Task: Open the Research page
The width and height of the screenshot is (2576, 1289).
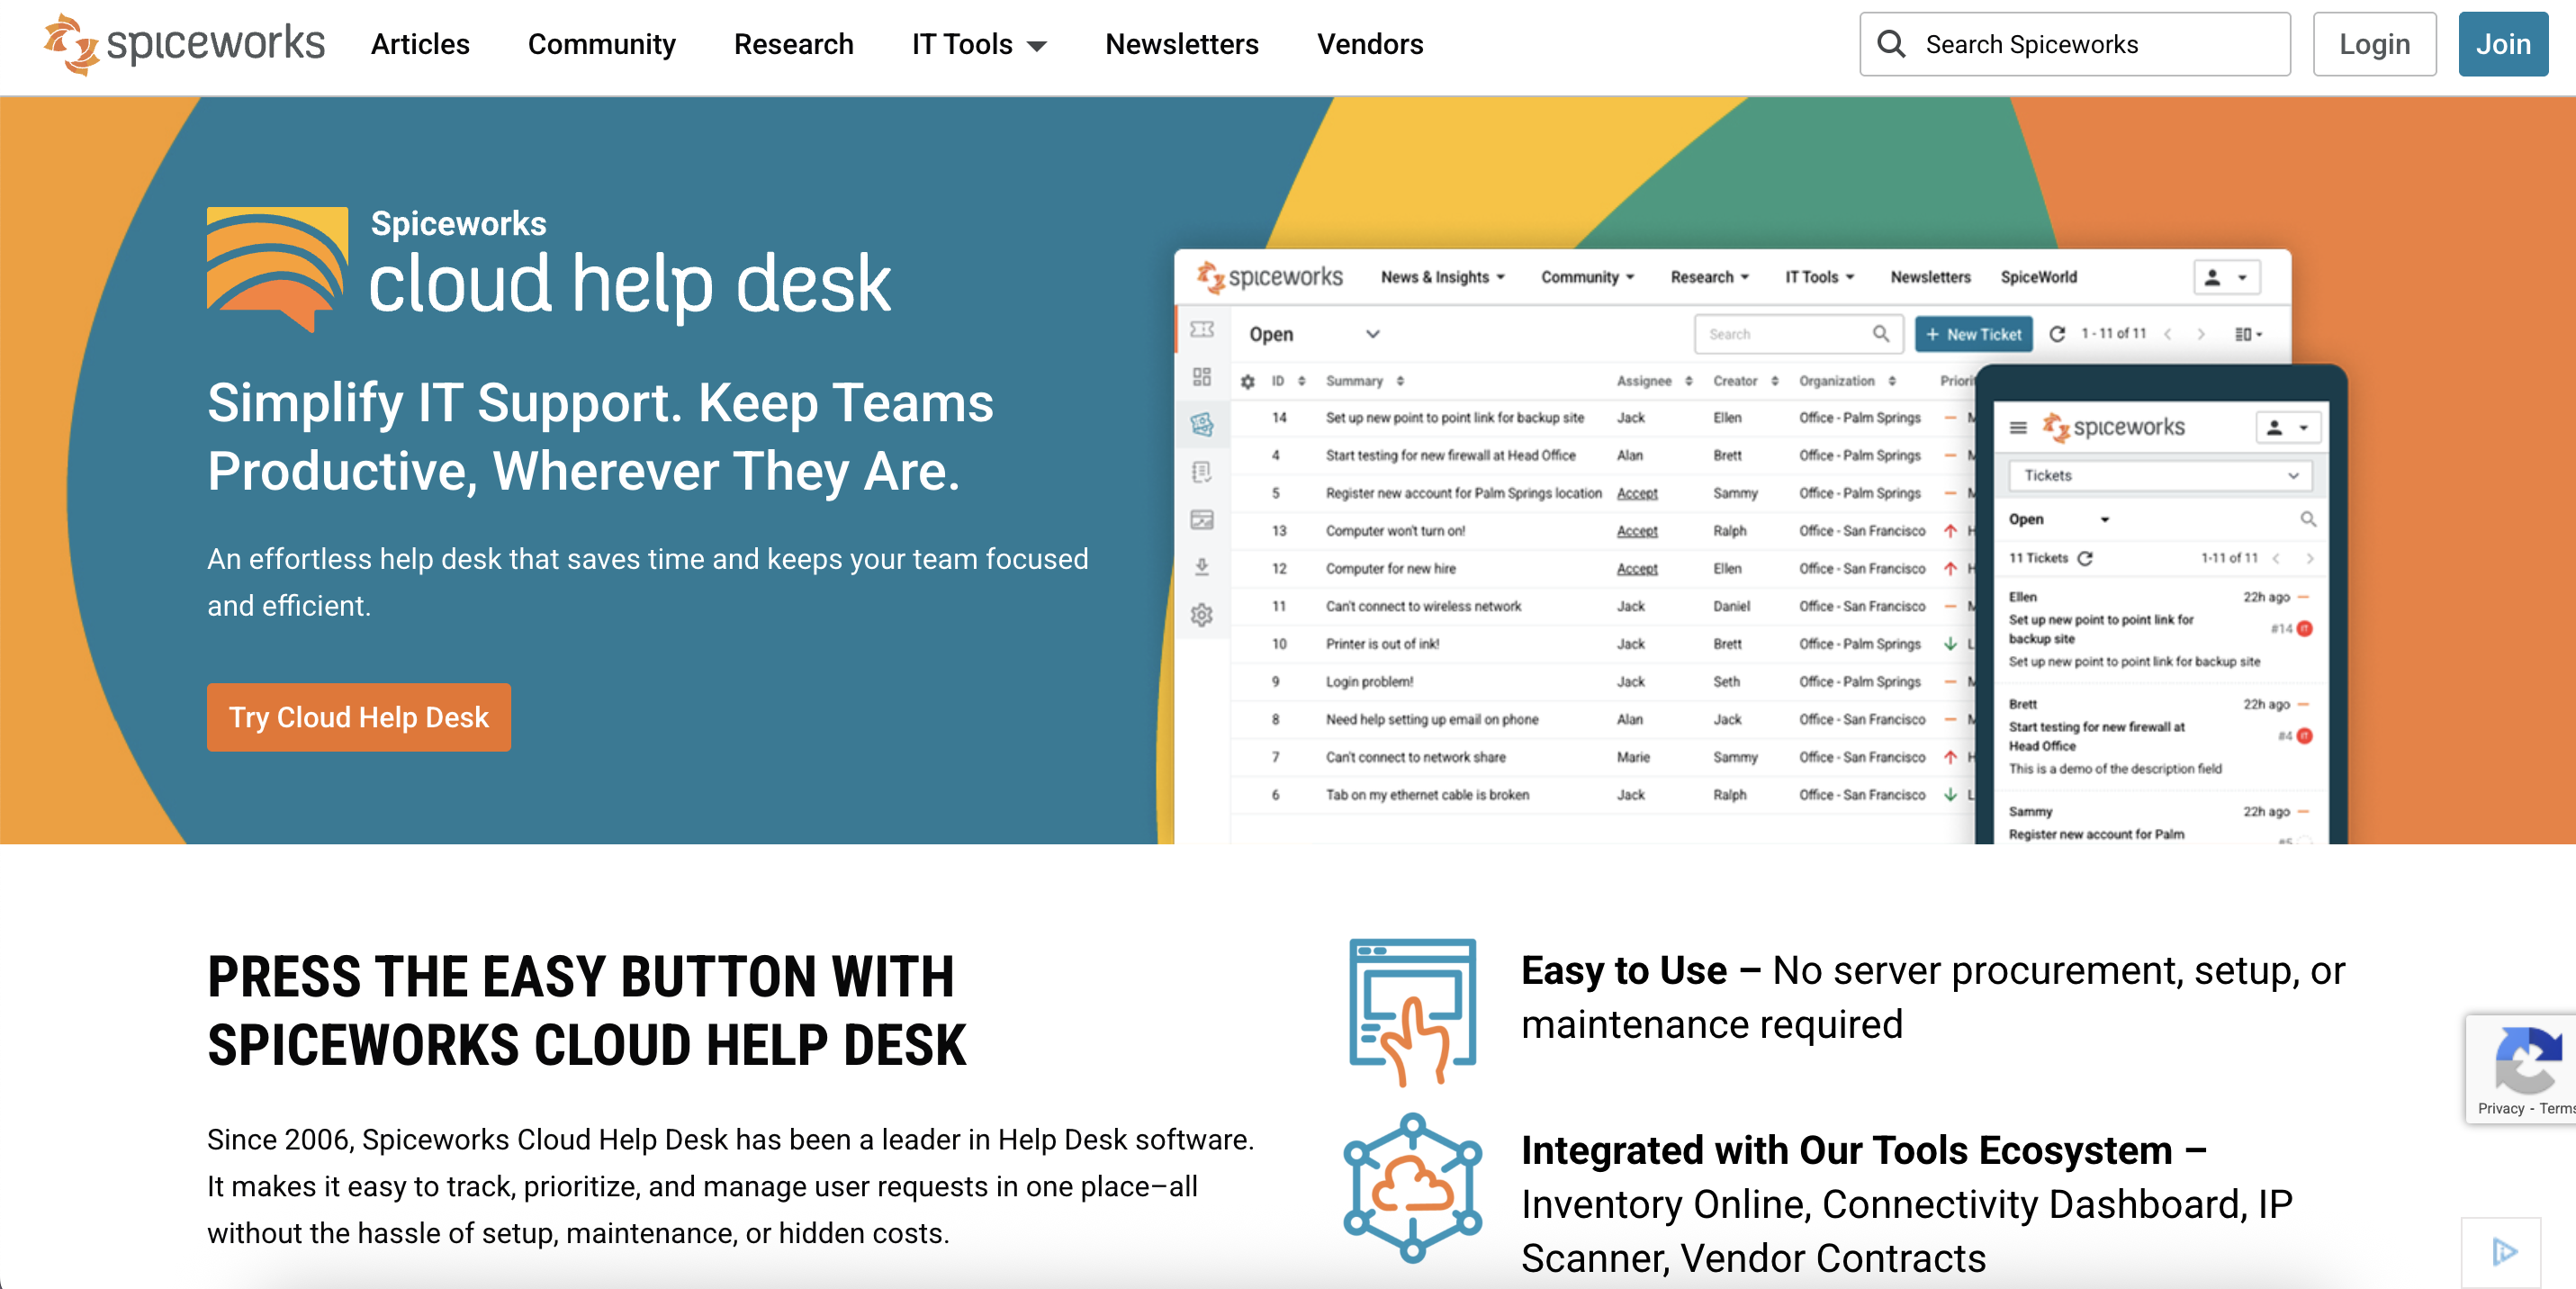Action: [x=793, y=44]
